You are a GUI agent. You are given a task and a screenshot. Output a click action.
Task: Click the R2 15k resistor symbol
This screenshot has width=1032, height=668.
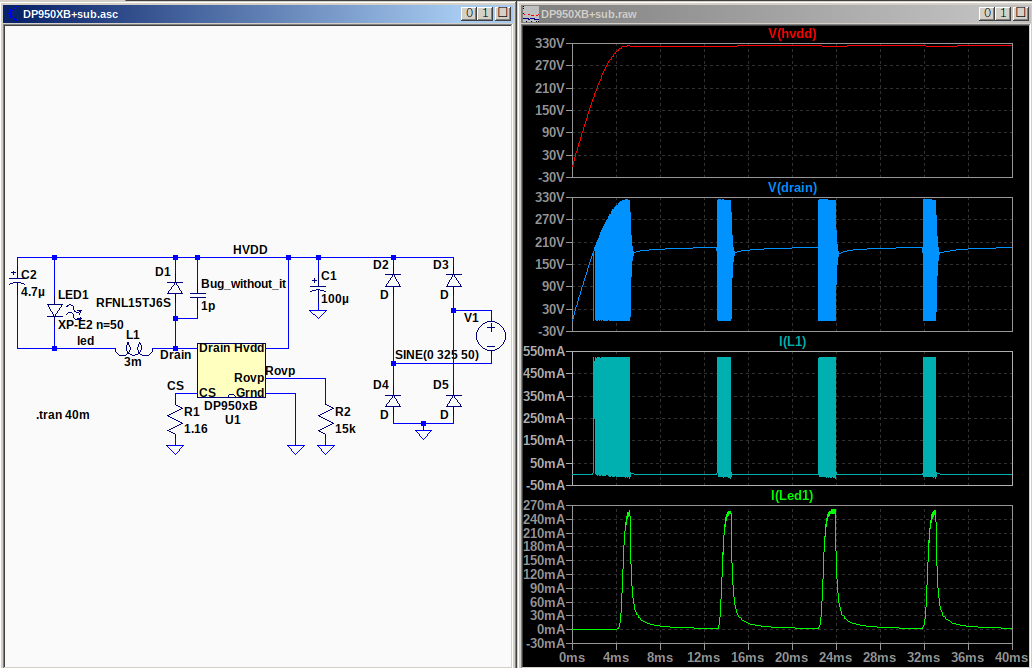(326, 420)
